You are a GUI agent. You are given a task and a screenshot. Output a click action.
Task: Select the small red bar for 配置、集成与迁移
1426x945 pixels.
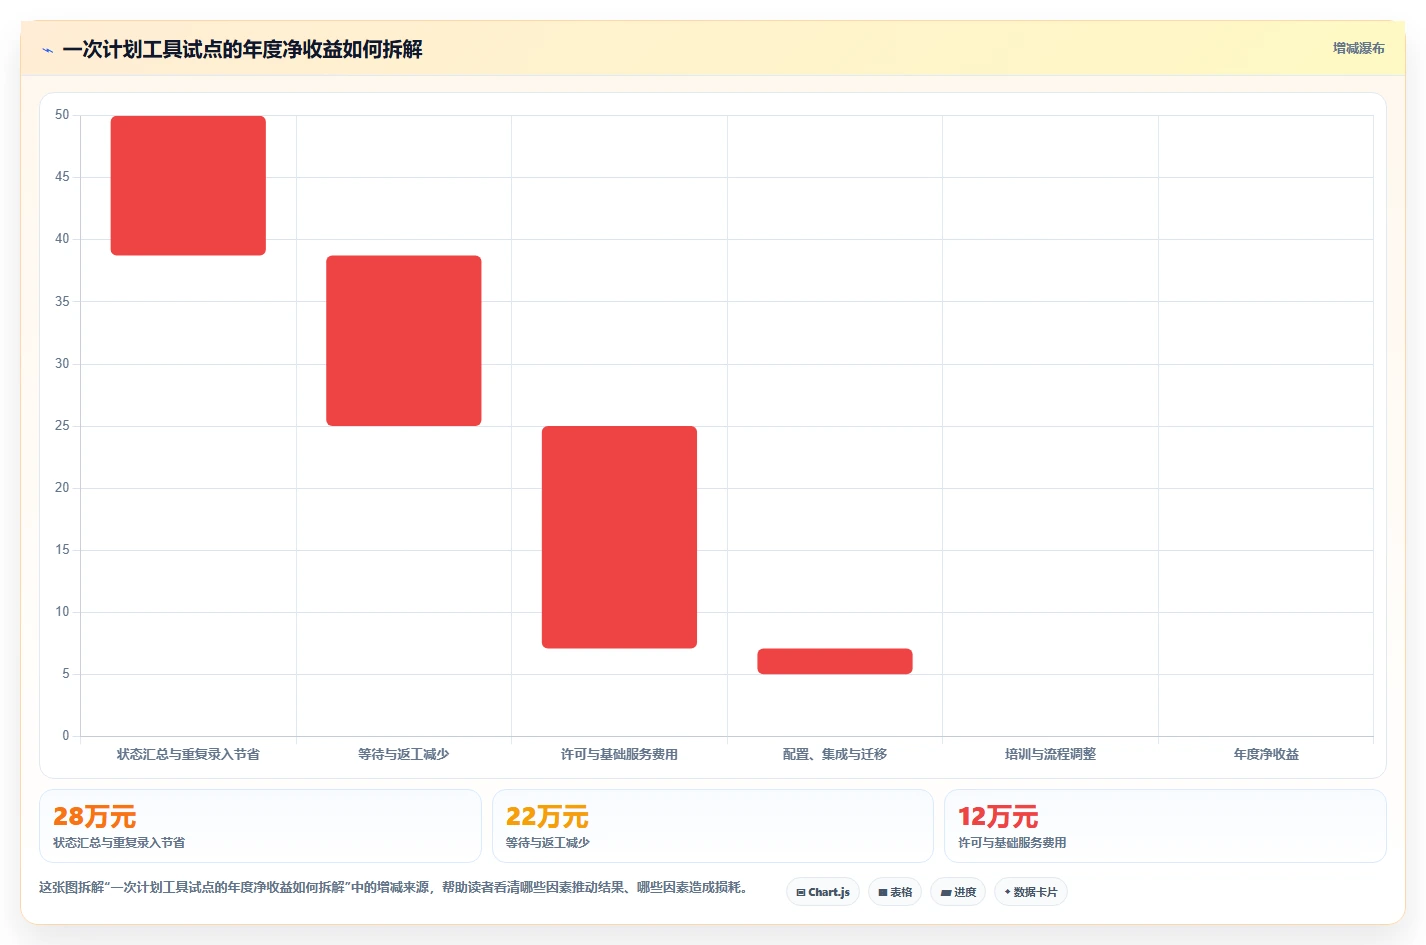[835, 661]
